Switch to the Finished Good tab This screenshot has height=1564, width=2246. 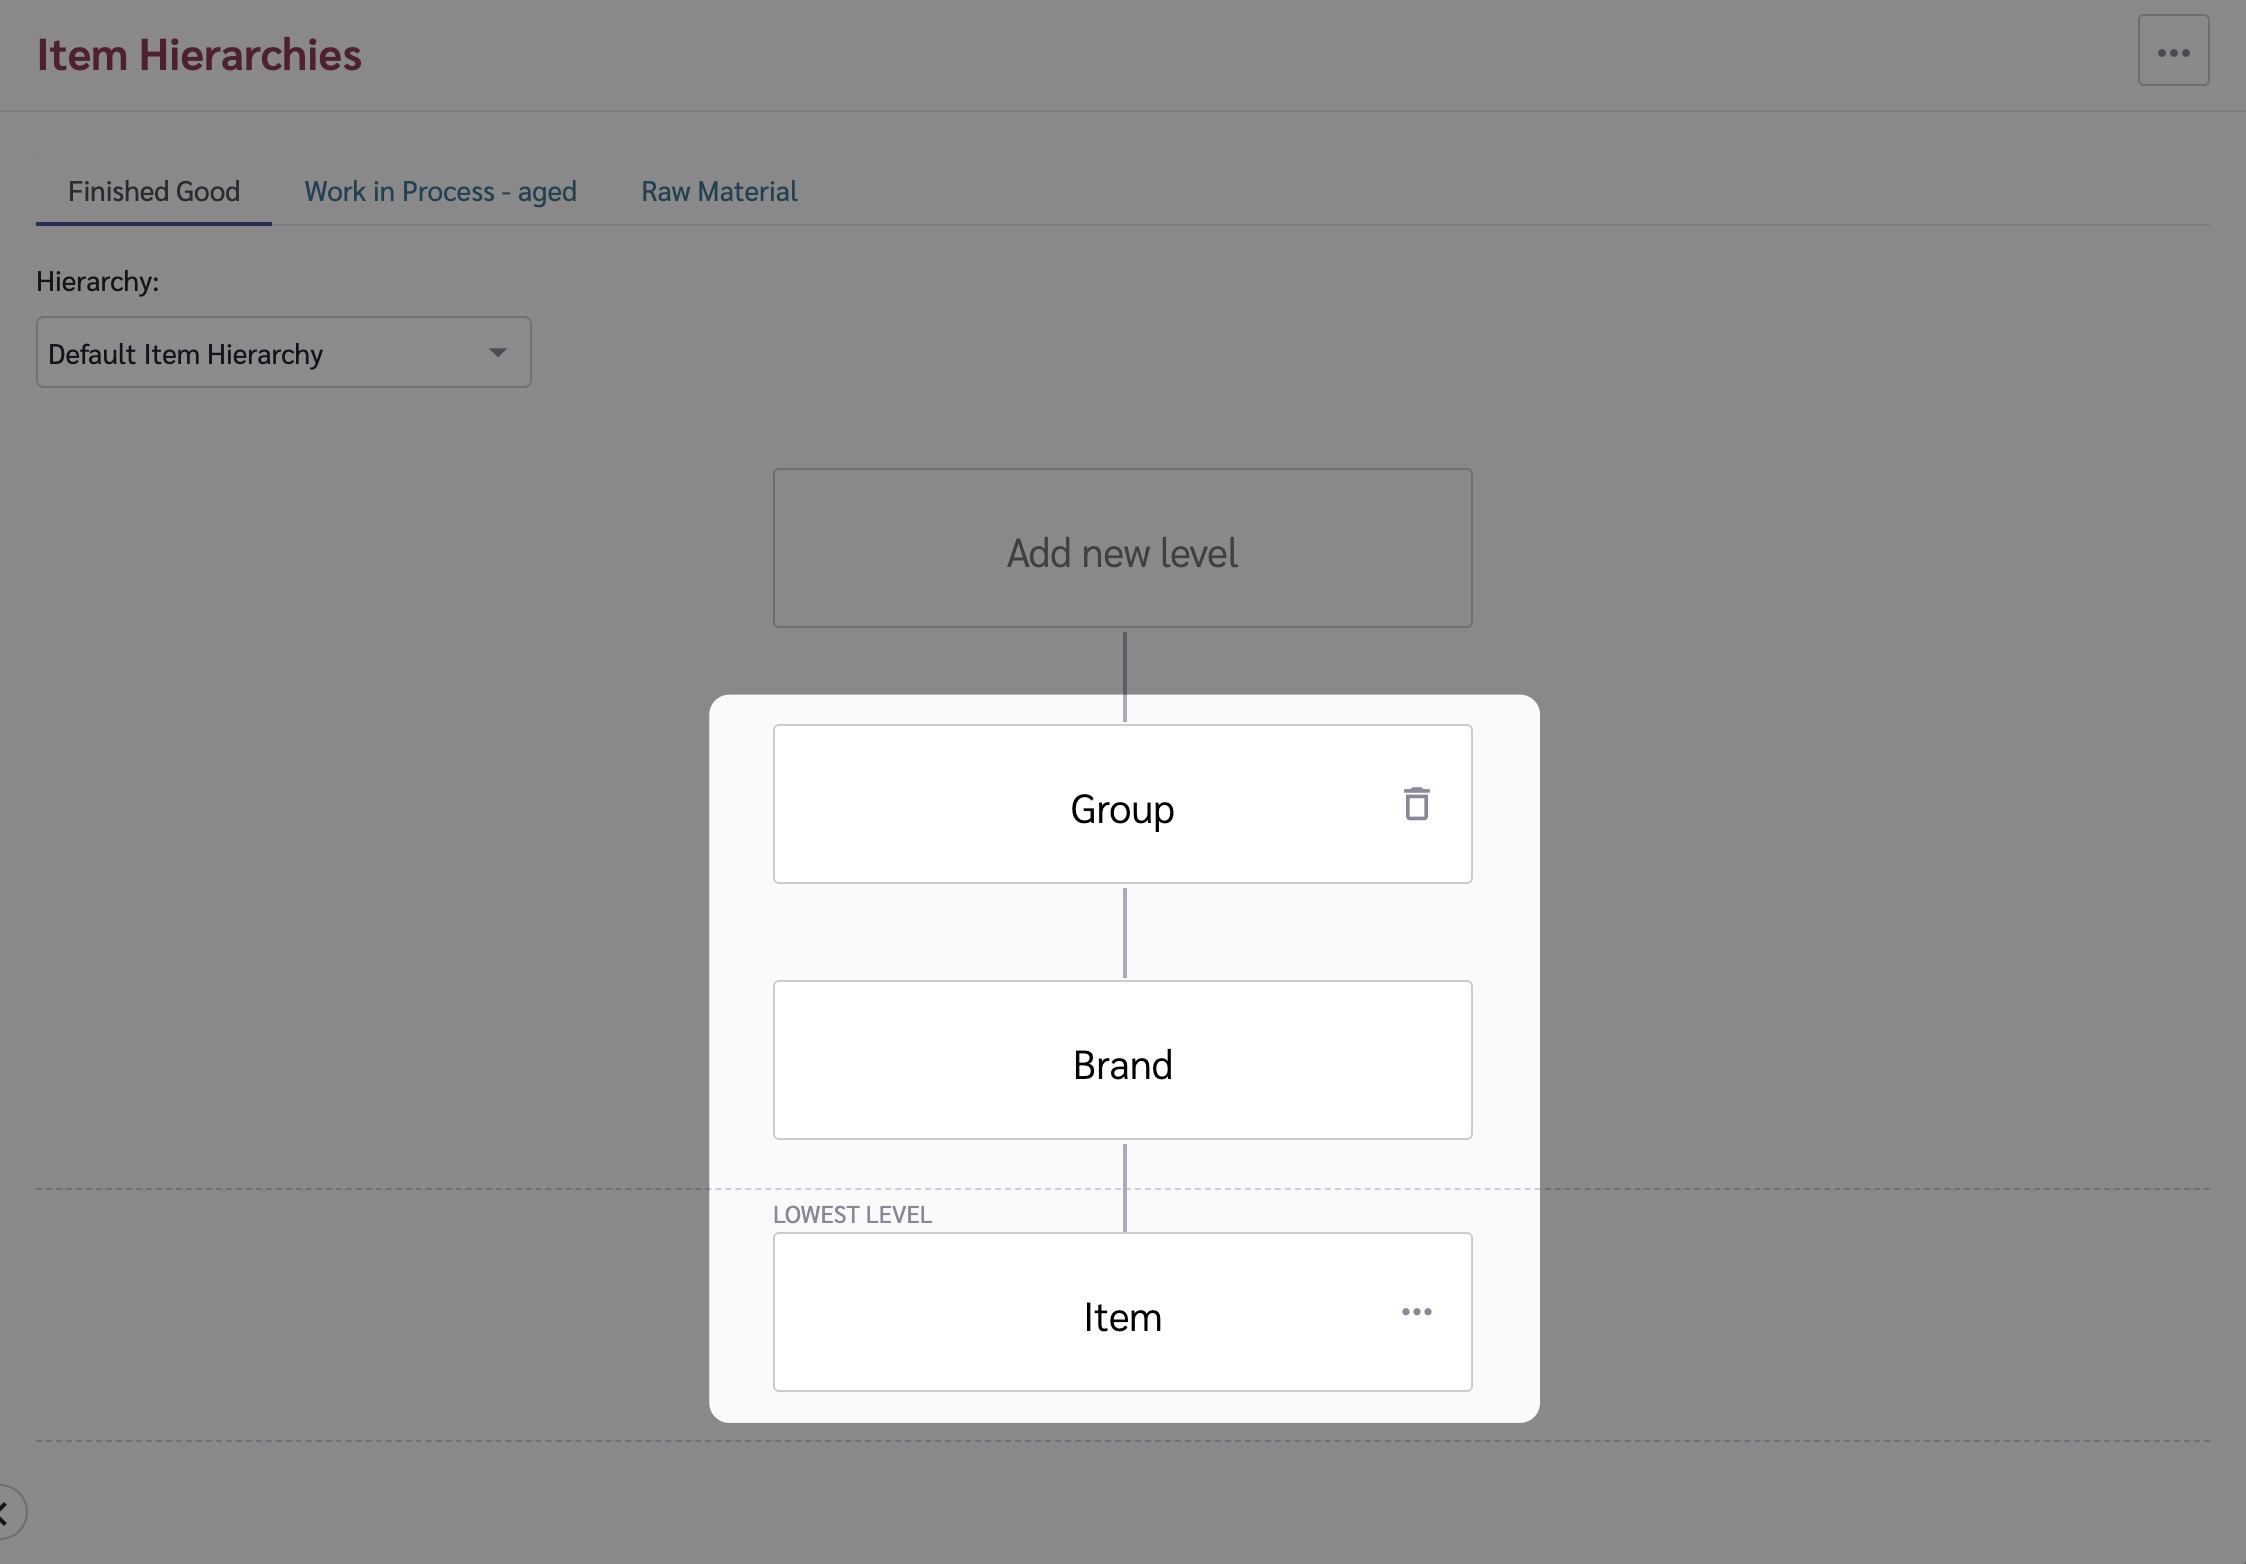click(x=154, y=191)
